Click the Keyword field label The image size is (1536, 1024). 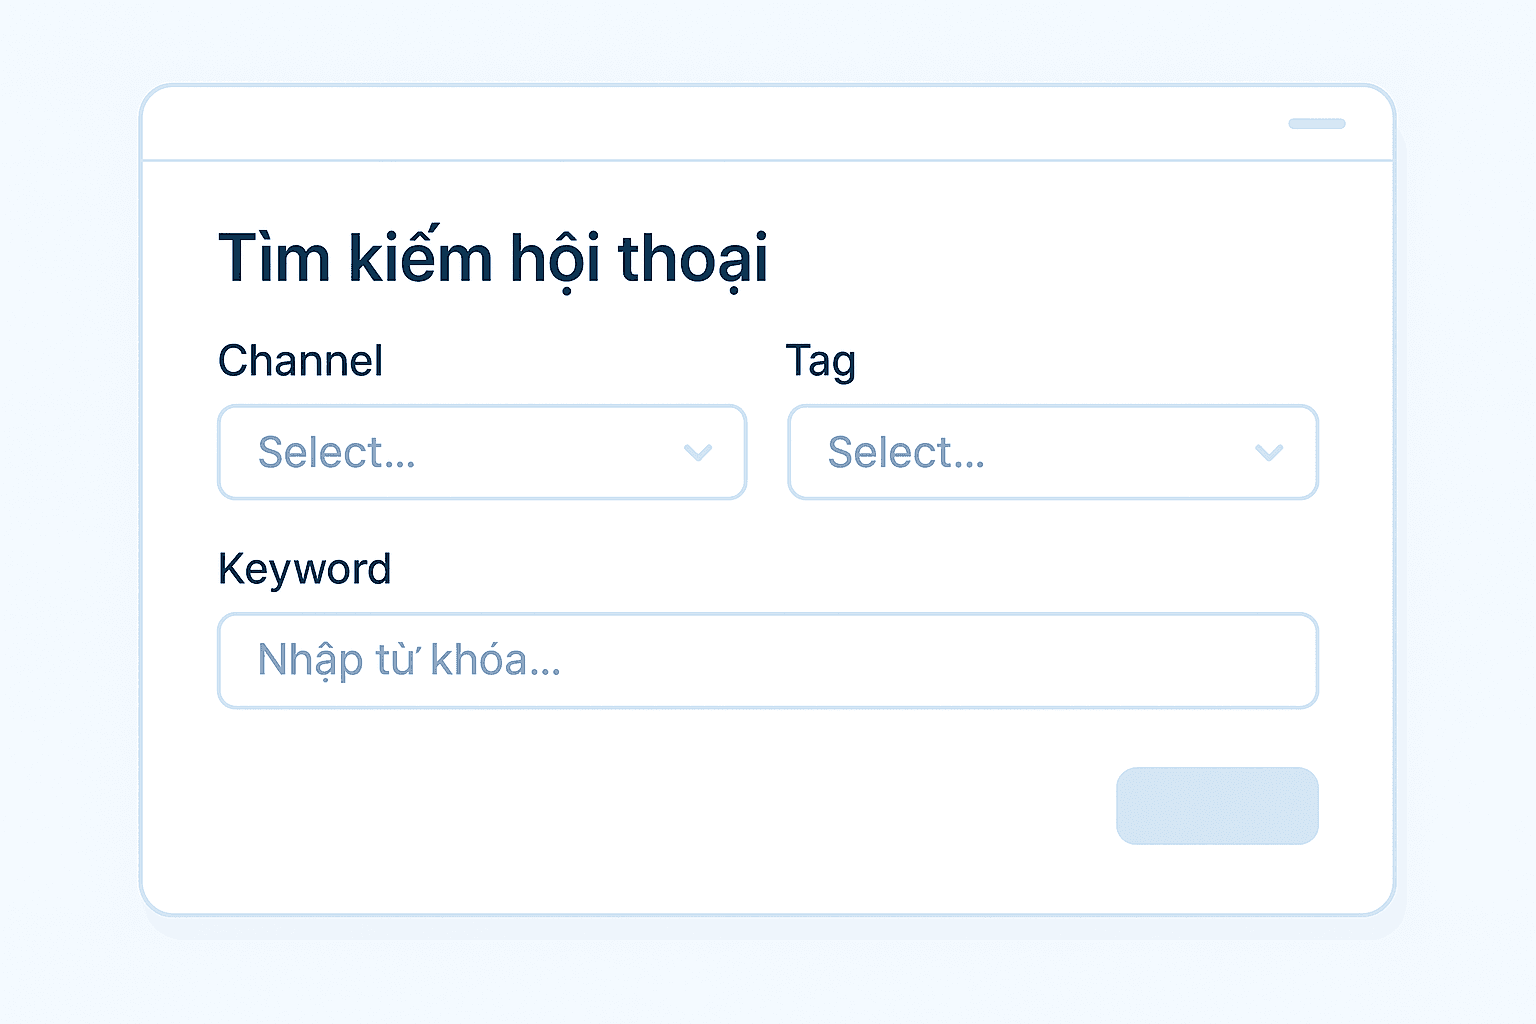(x=304, y=569)
